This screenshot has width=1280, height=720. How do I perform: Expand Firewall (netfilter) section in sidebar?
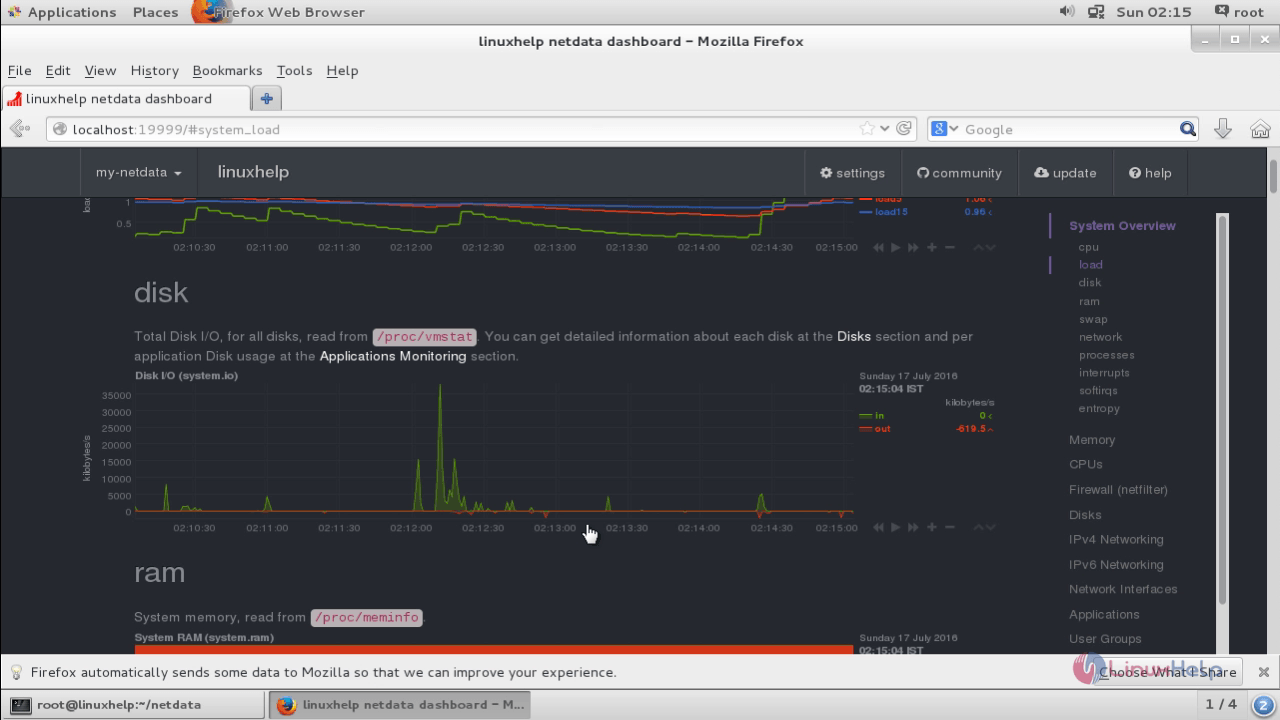pyautogui.click(x=1118, y=490)
